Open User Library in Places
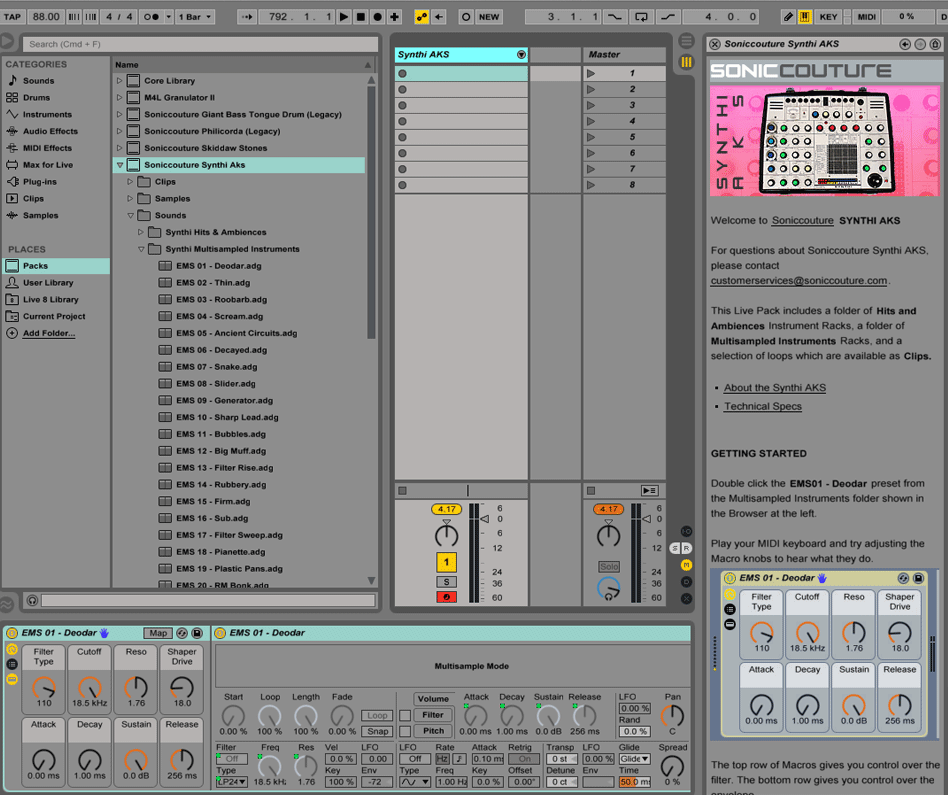 tap(48, 283)
